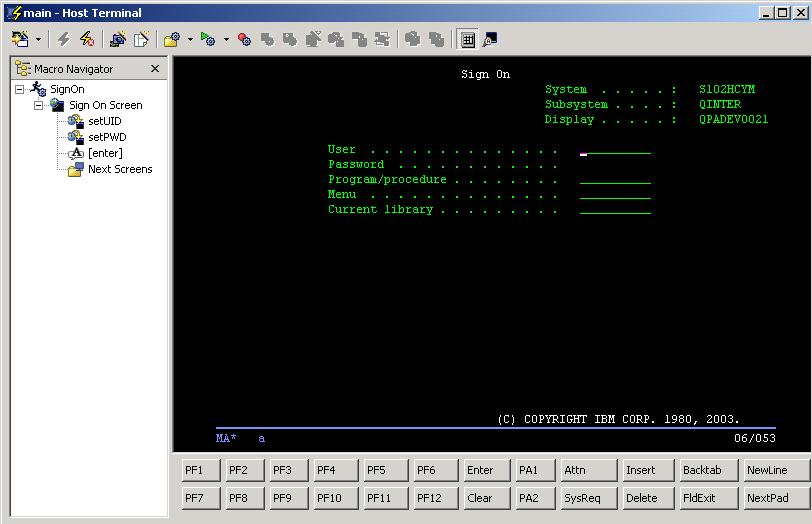Open the Next Screens folder item
The width and height of the screenshot is (812, 524).
coord(120,169)
